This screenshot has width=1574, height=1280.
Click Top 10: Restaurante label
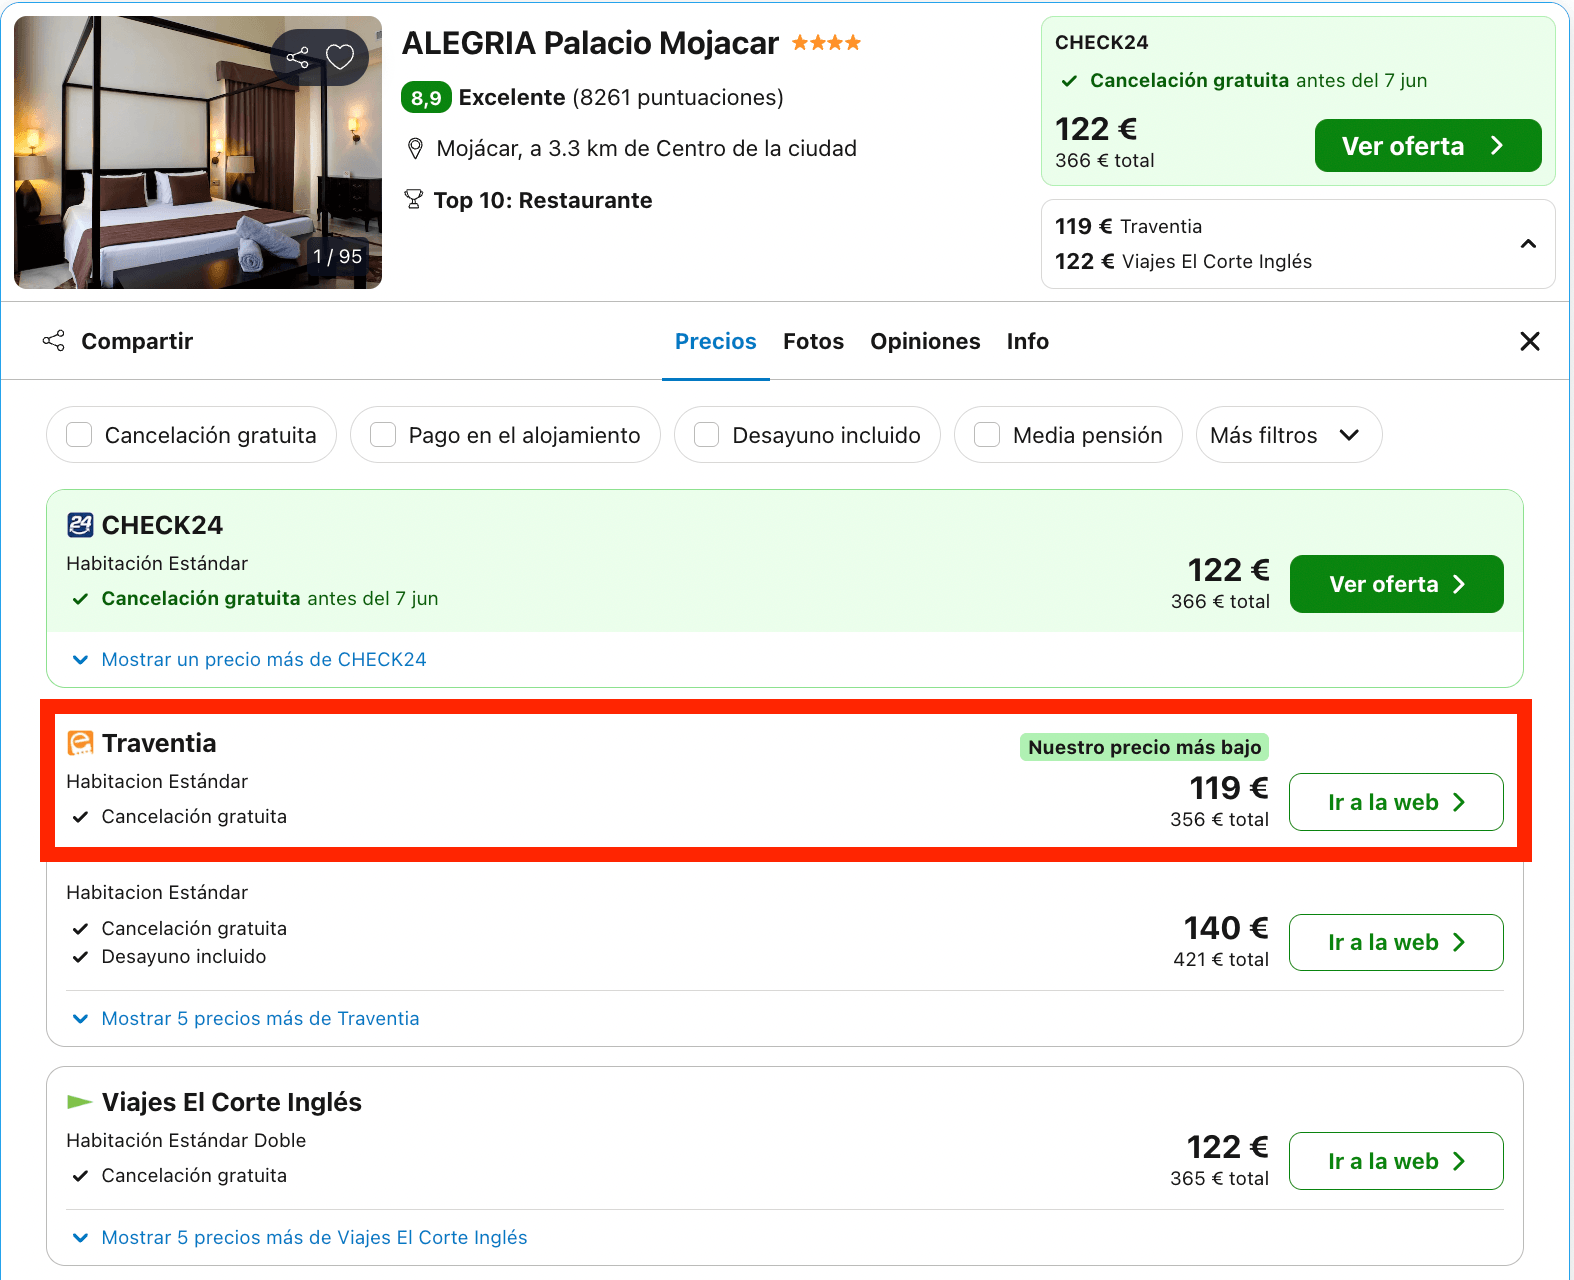tap(543, 200)
